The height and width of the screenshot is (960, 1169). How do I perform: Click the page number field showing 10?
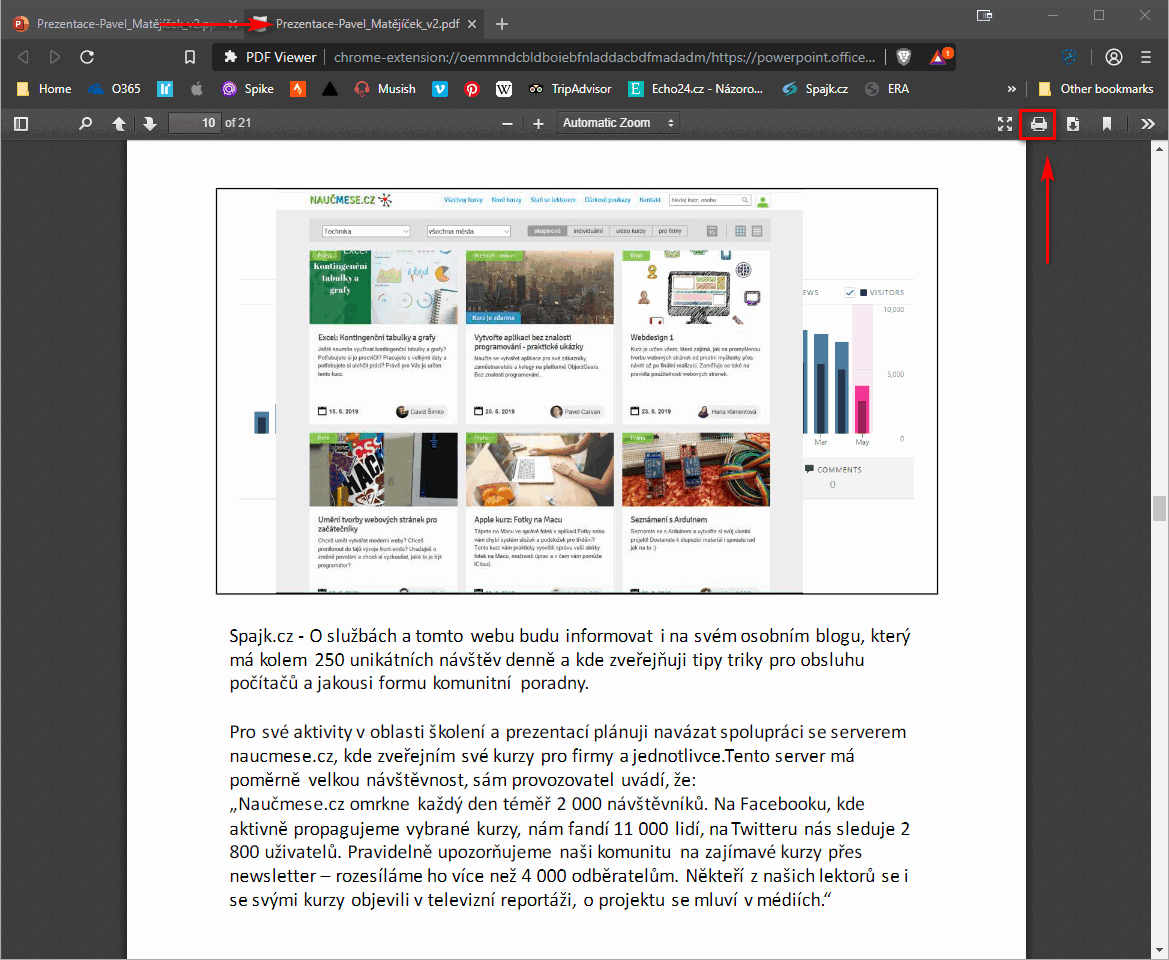pos(195,123)
